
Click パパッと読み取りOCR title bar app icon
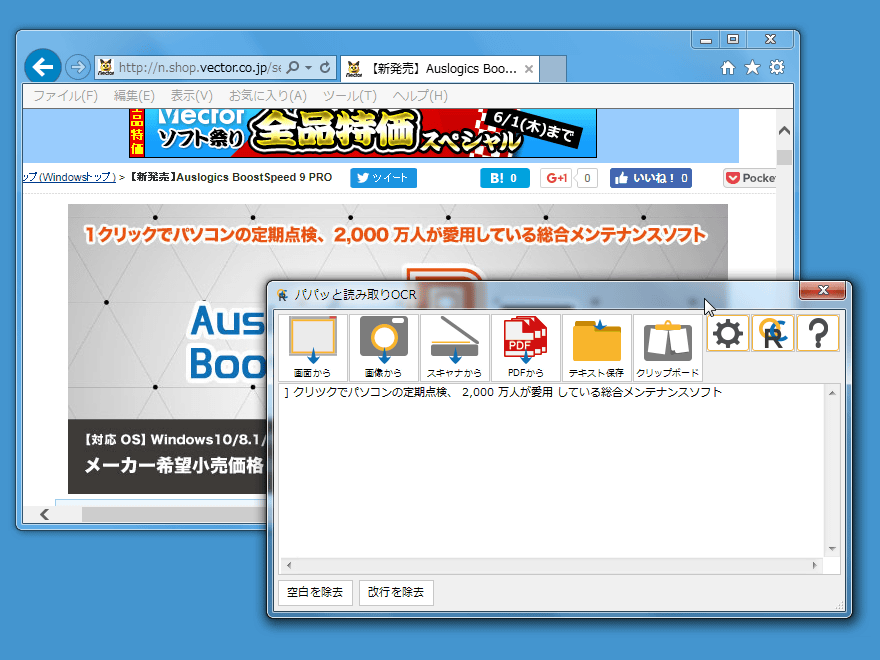[x=282, y=295]
